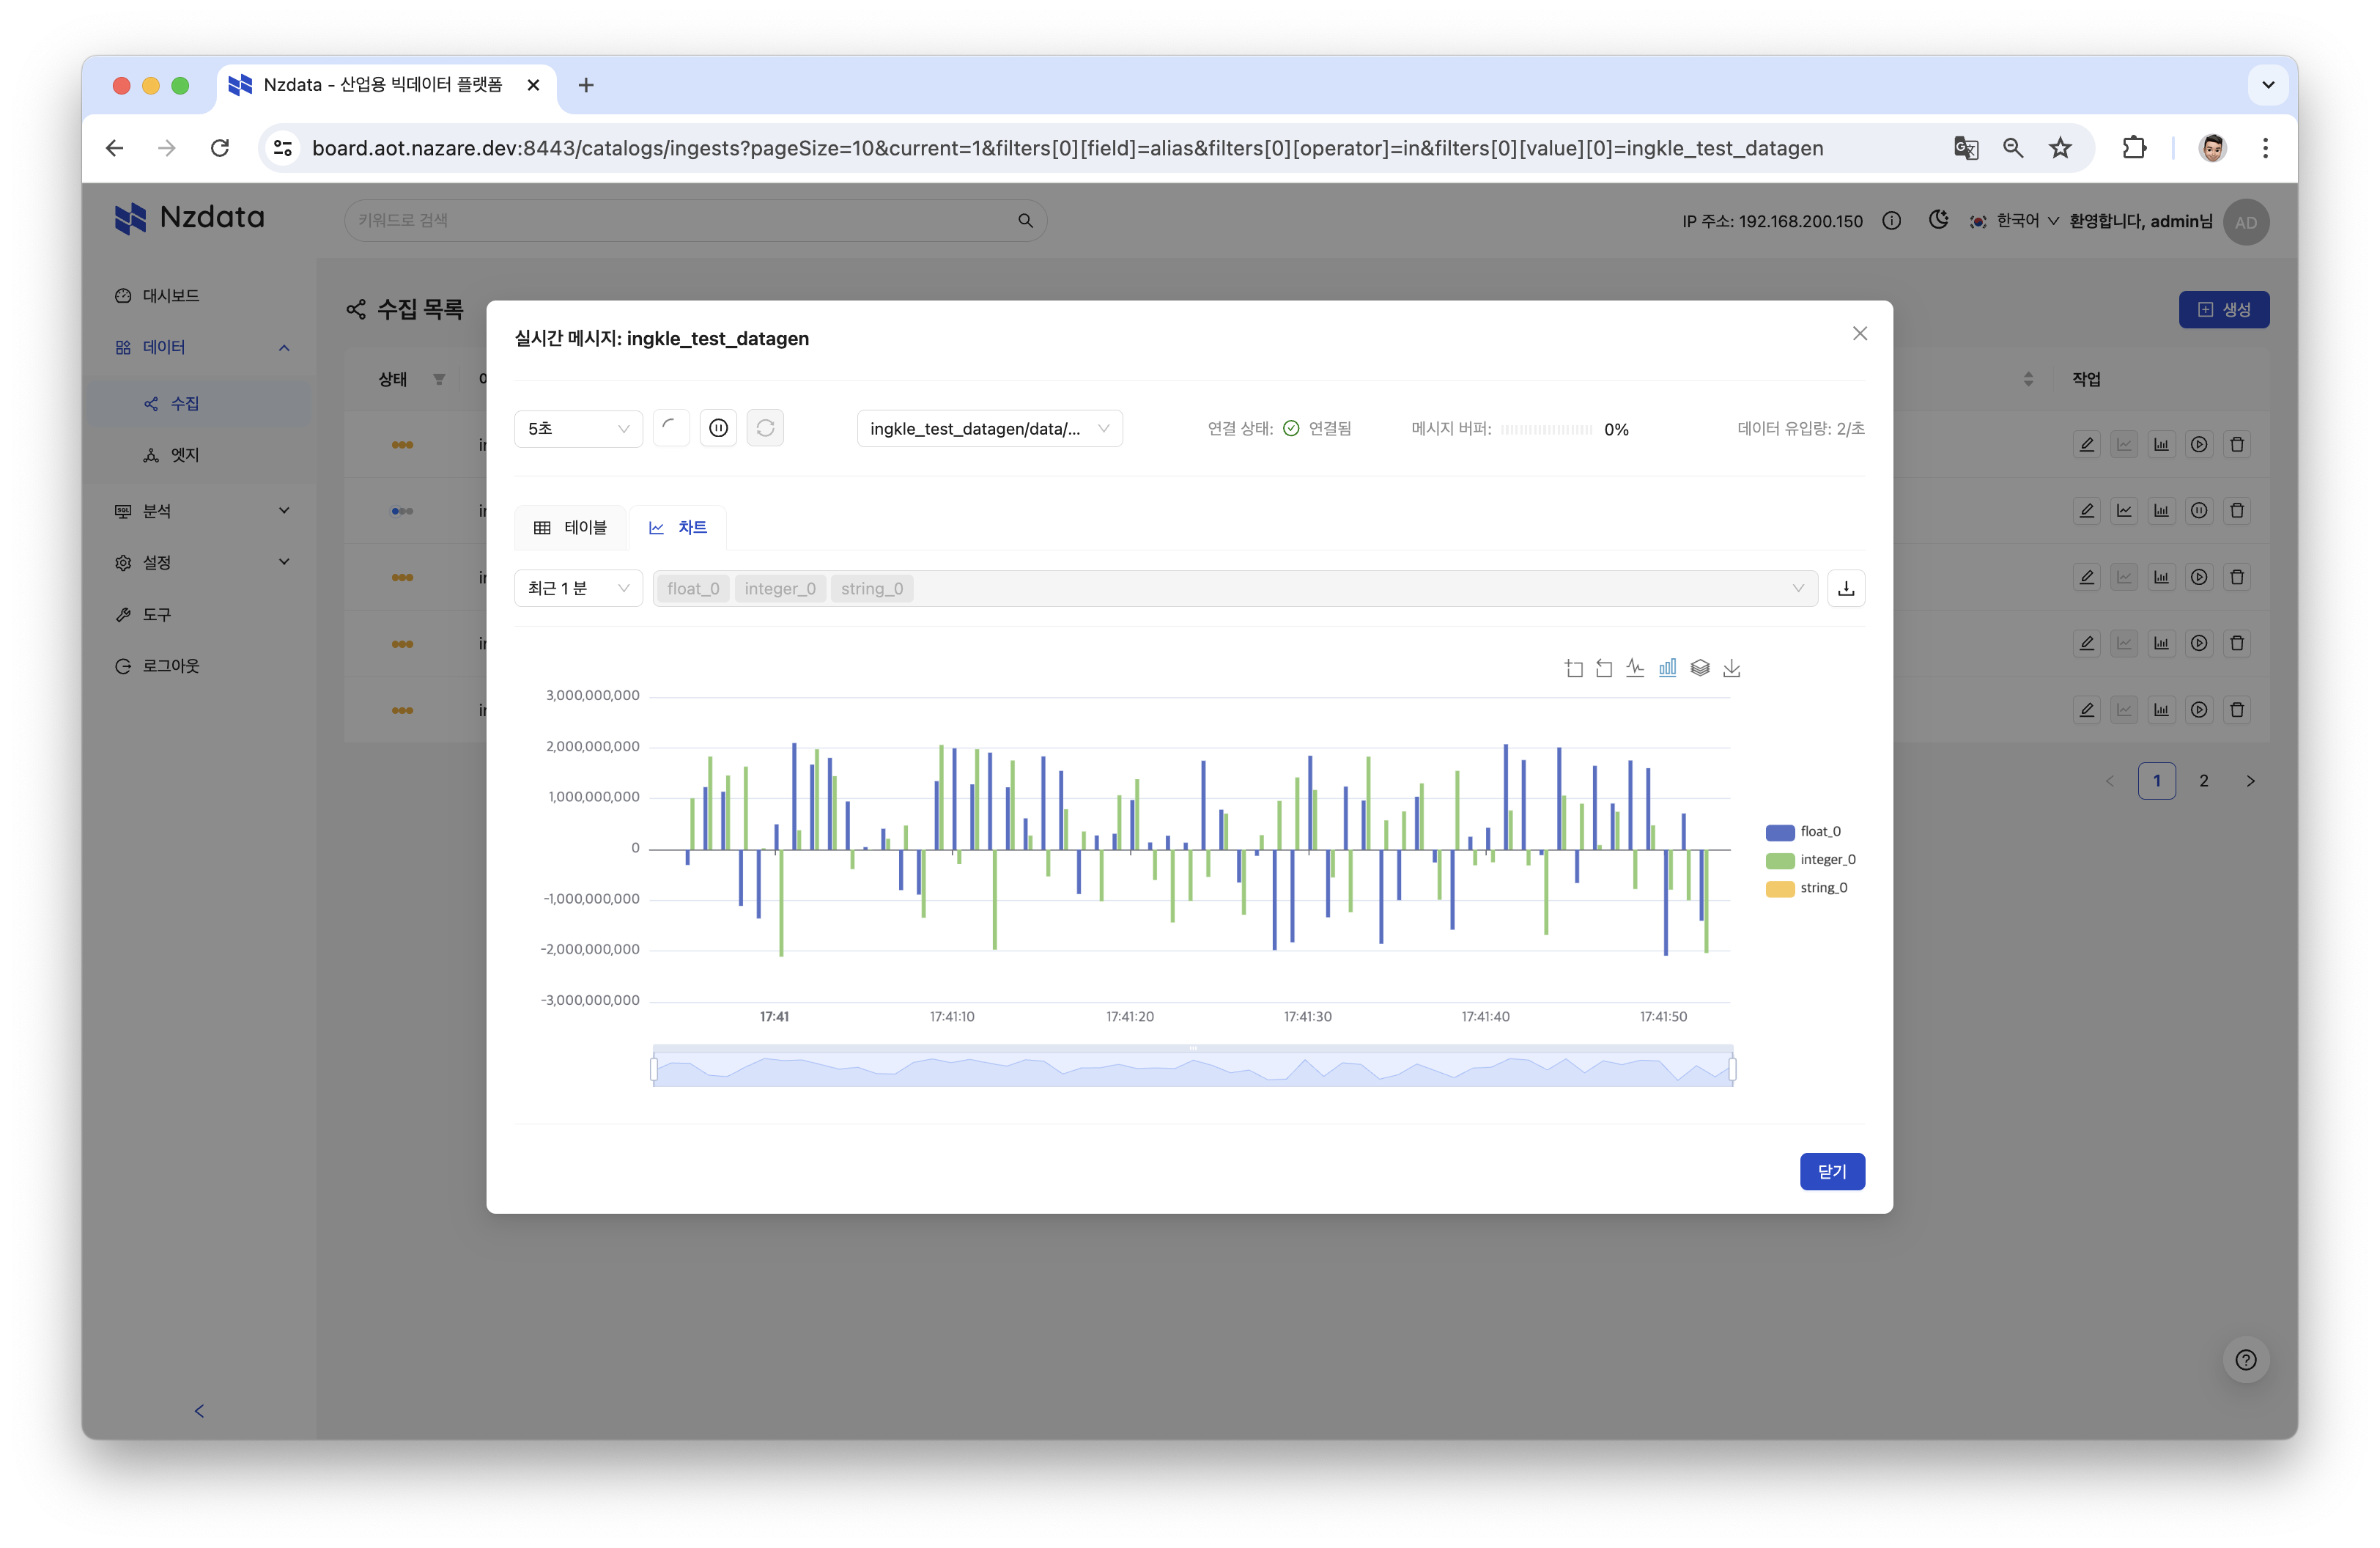
Task: Open the ingkle_test_datagen/data topic dropdown
Action: 989,428
